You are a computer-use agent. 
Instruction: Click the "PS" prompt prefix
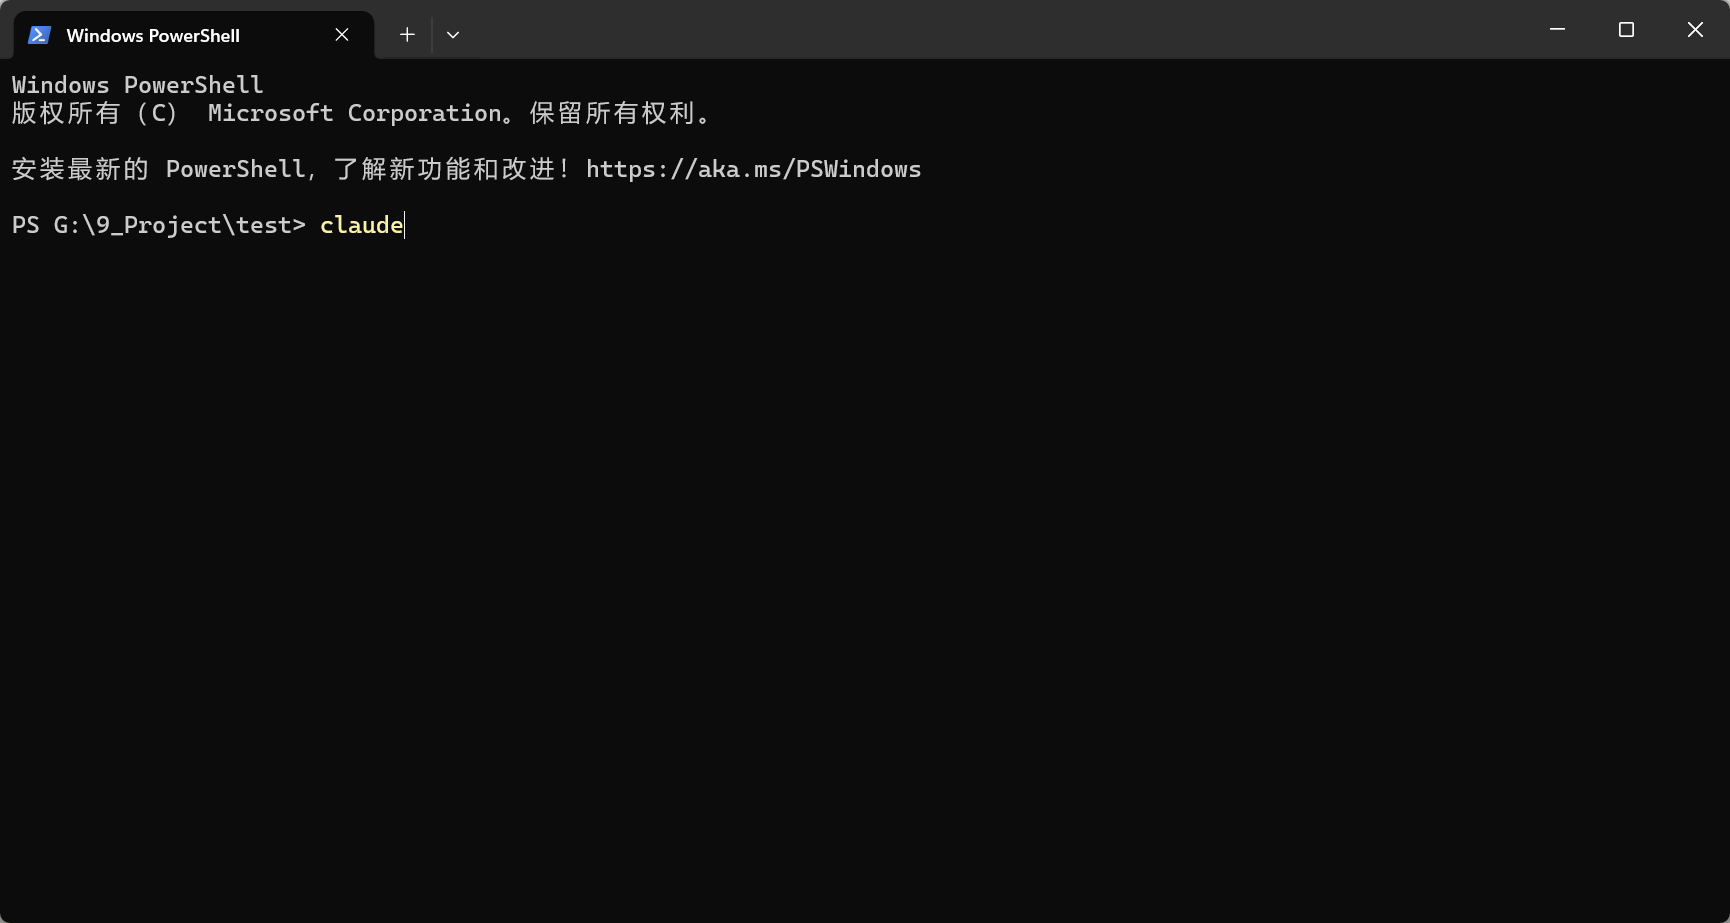tap(25, 225)
